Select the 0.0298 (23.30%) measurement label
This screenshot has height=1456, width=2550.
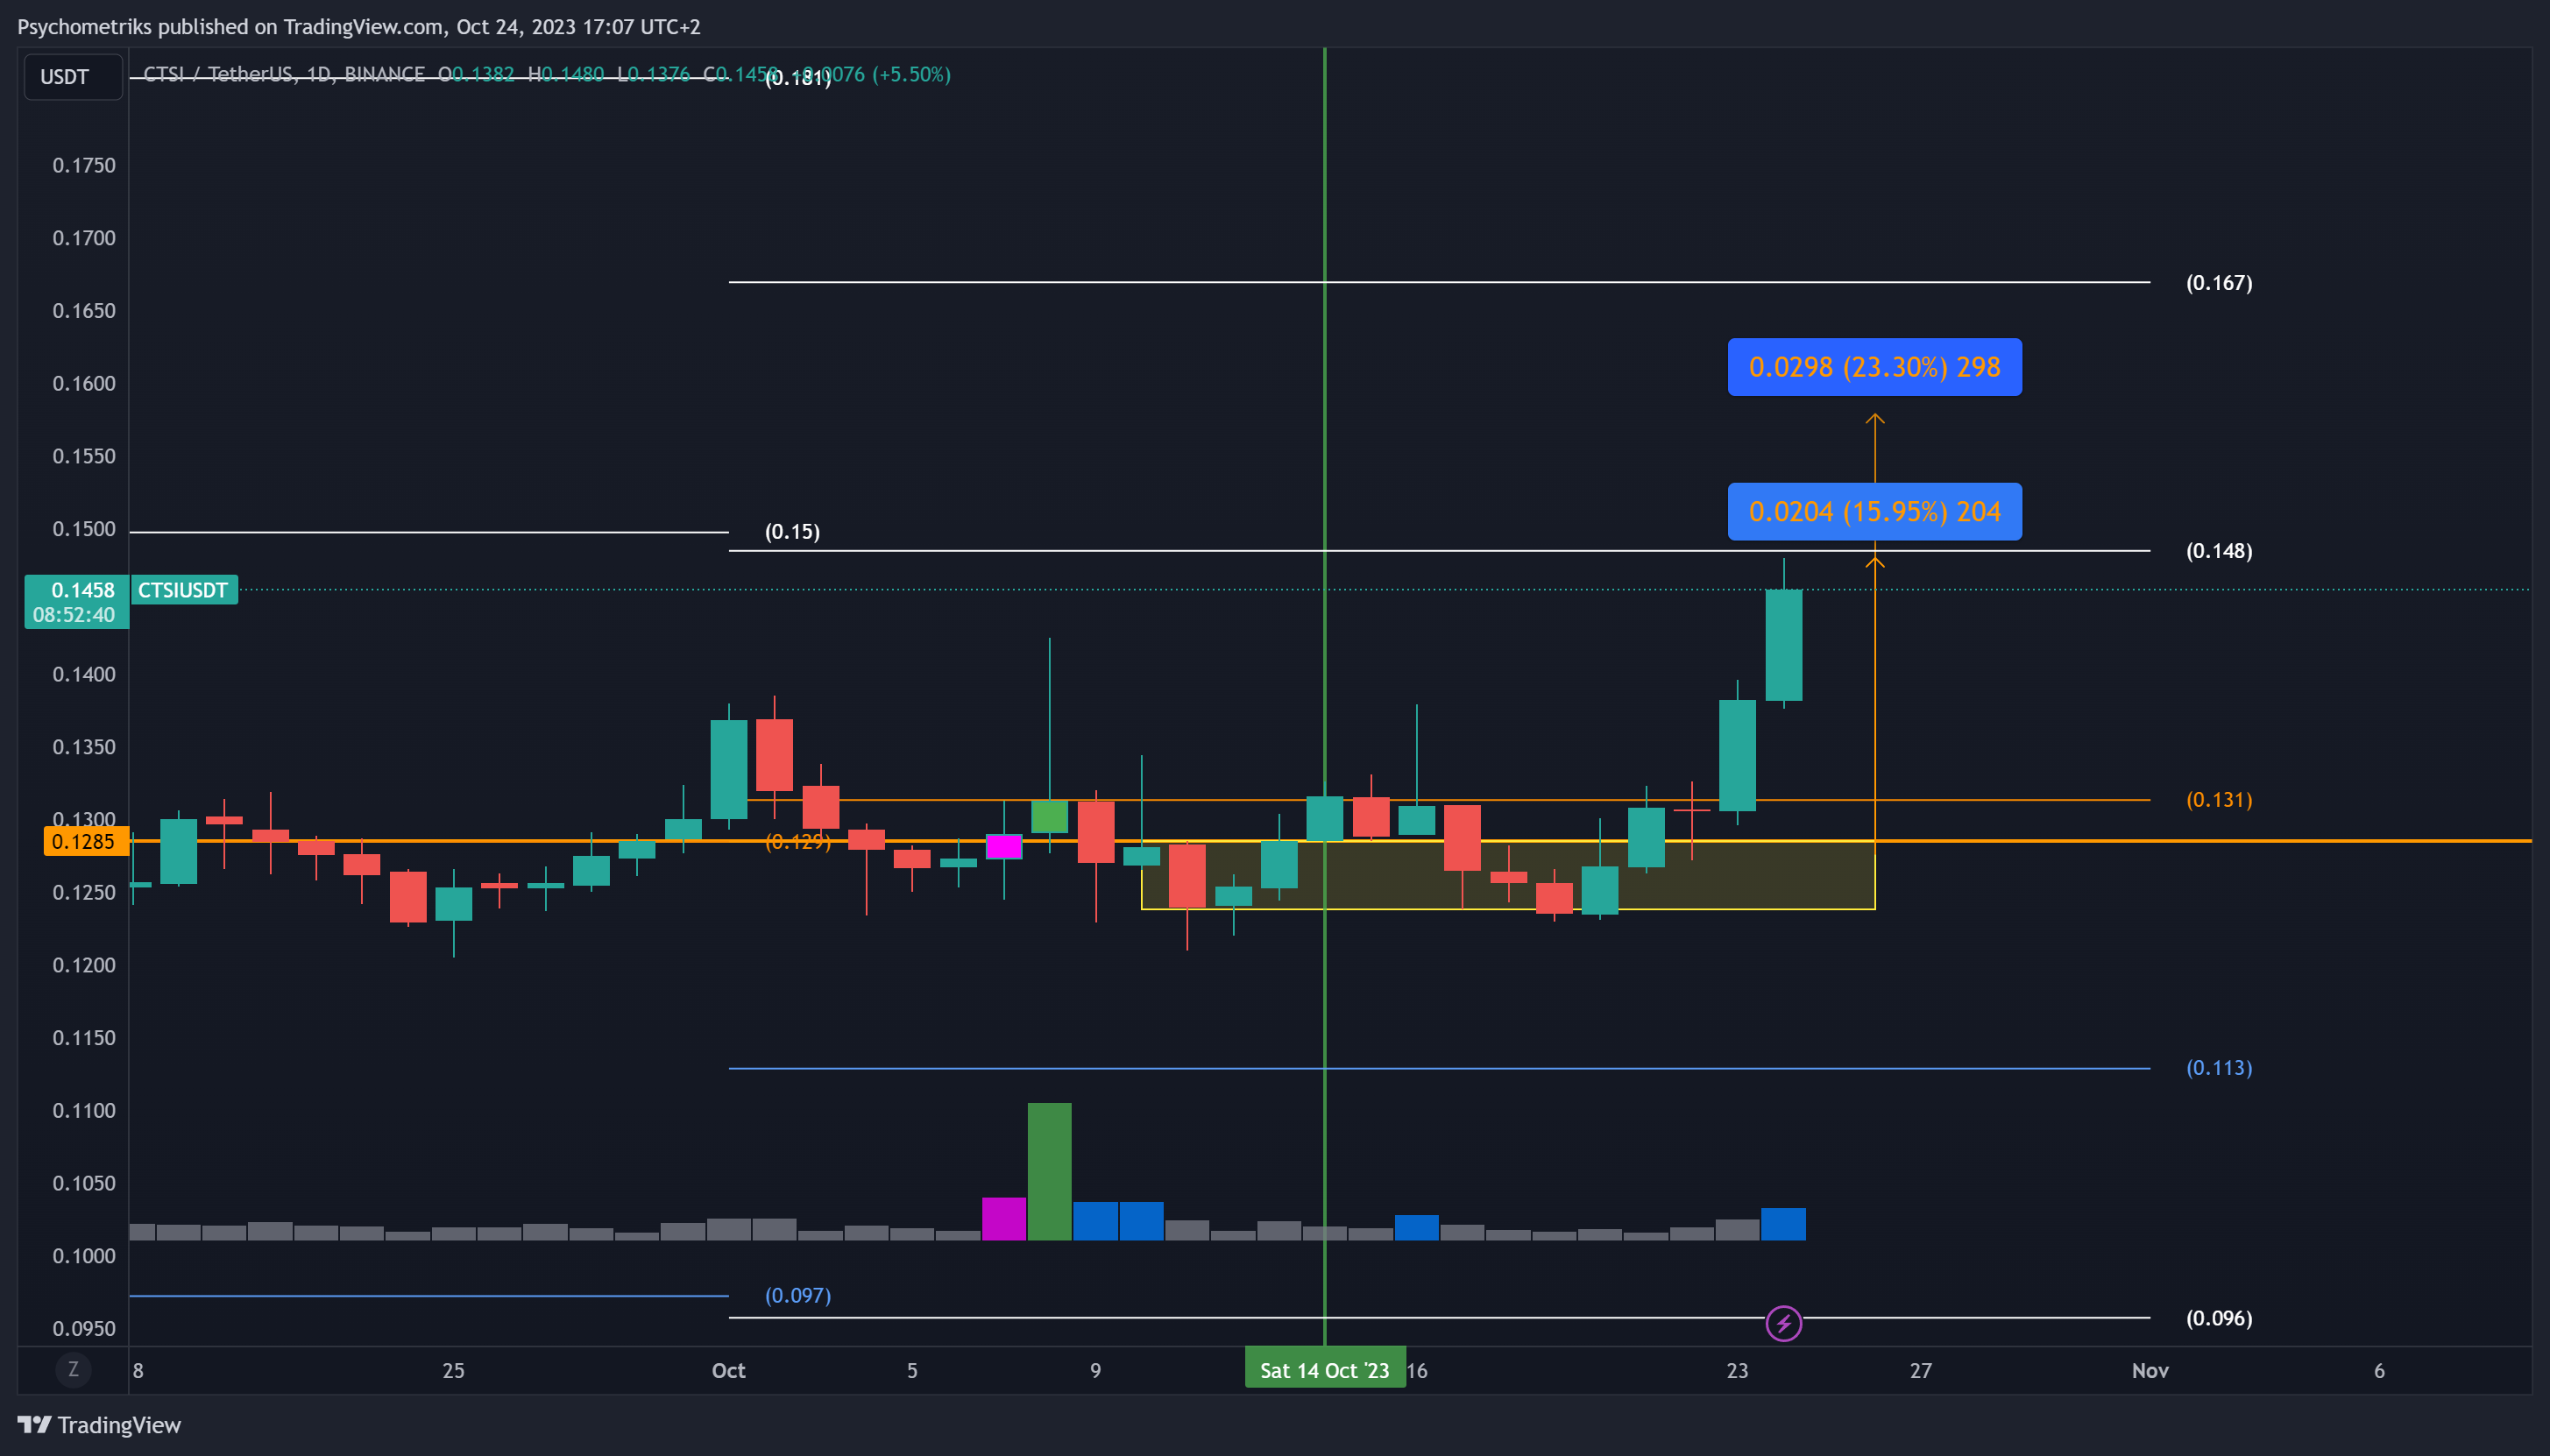pos(1874,367)
